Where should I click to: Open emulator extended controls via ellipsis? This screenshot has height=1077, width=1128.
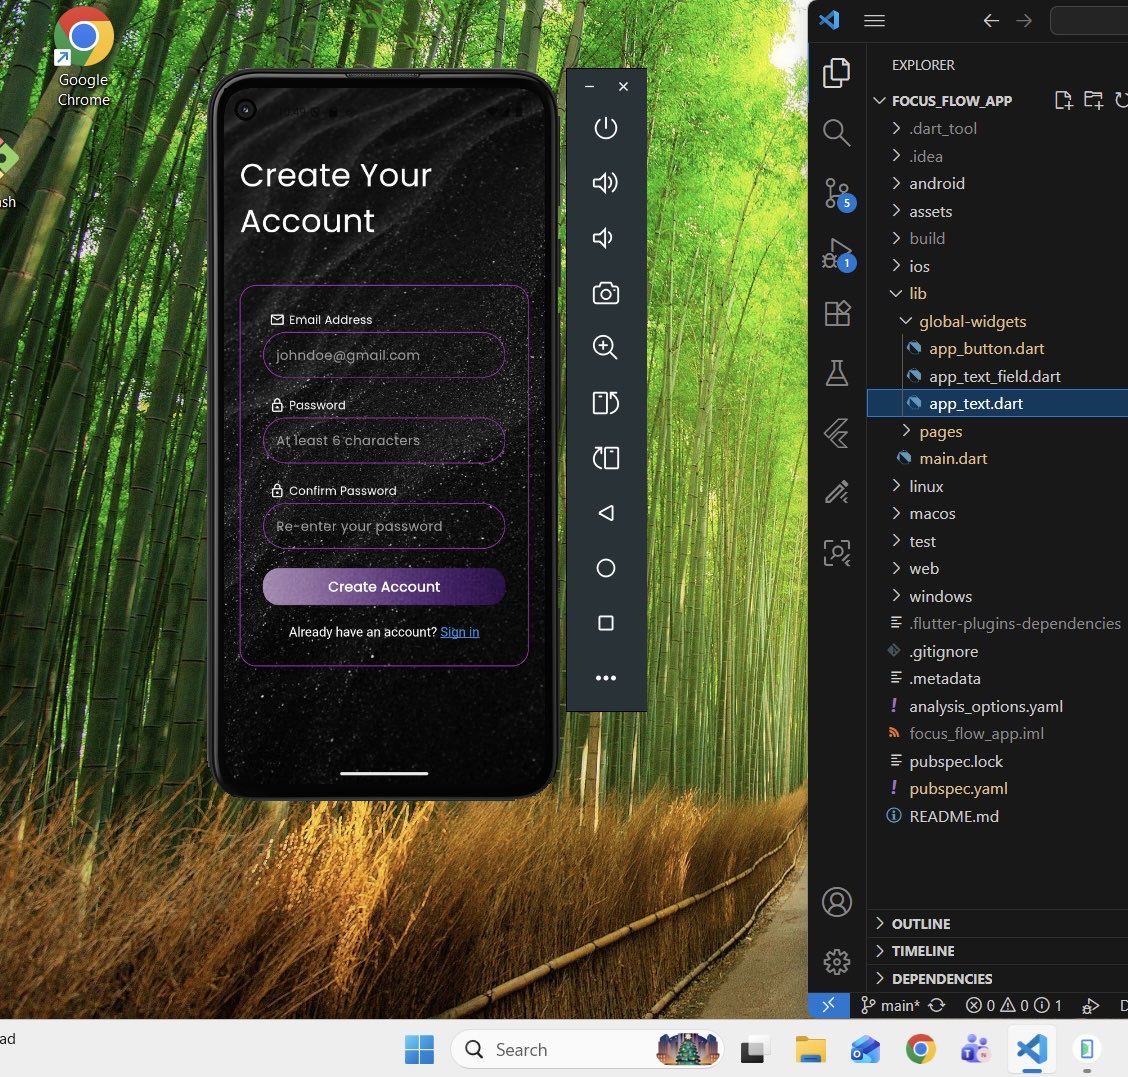pyautogui.click(x=605, y=677)
